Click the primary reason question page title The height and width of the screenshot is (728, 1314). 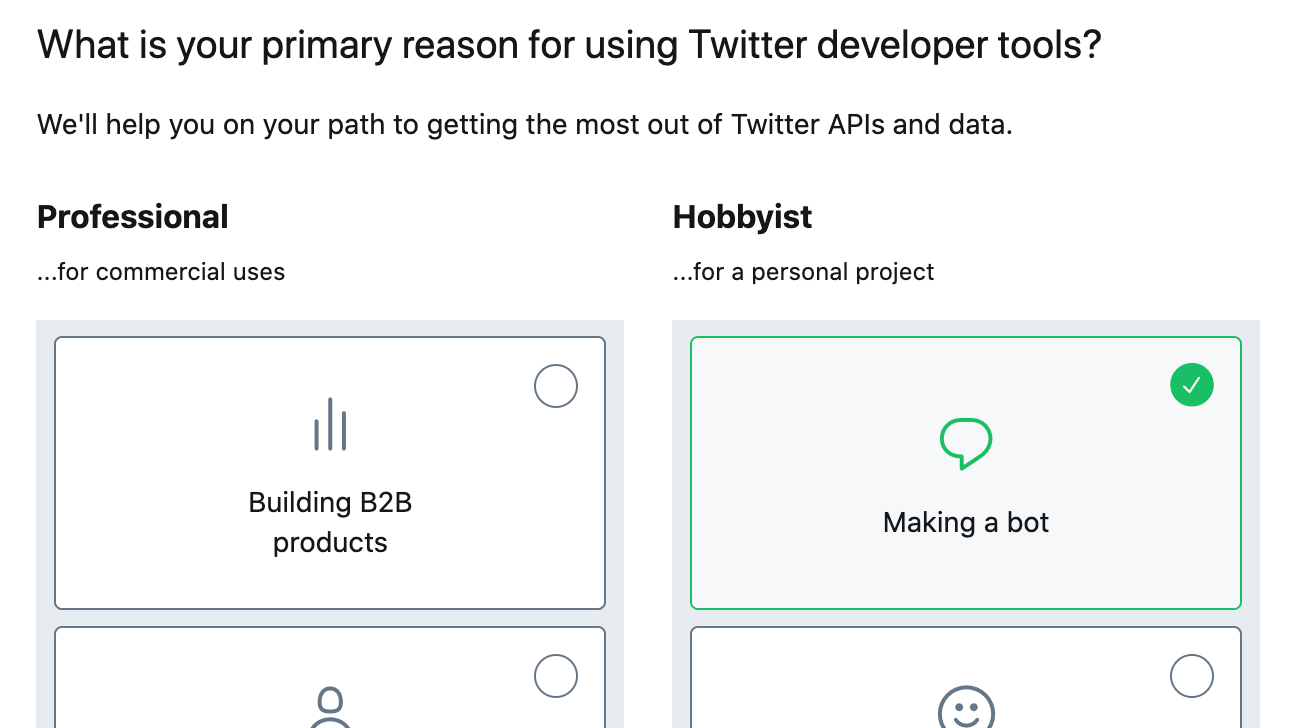[x=569, y=46]
